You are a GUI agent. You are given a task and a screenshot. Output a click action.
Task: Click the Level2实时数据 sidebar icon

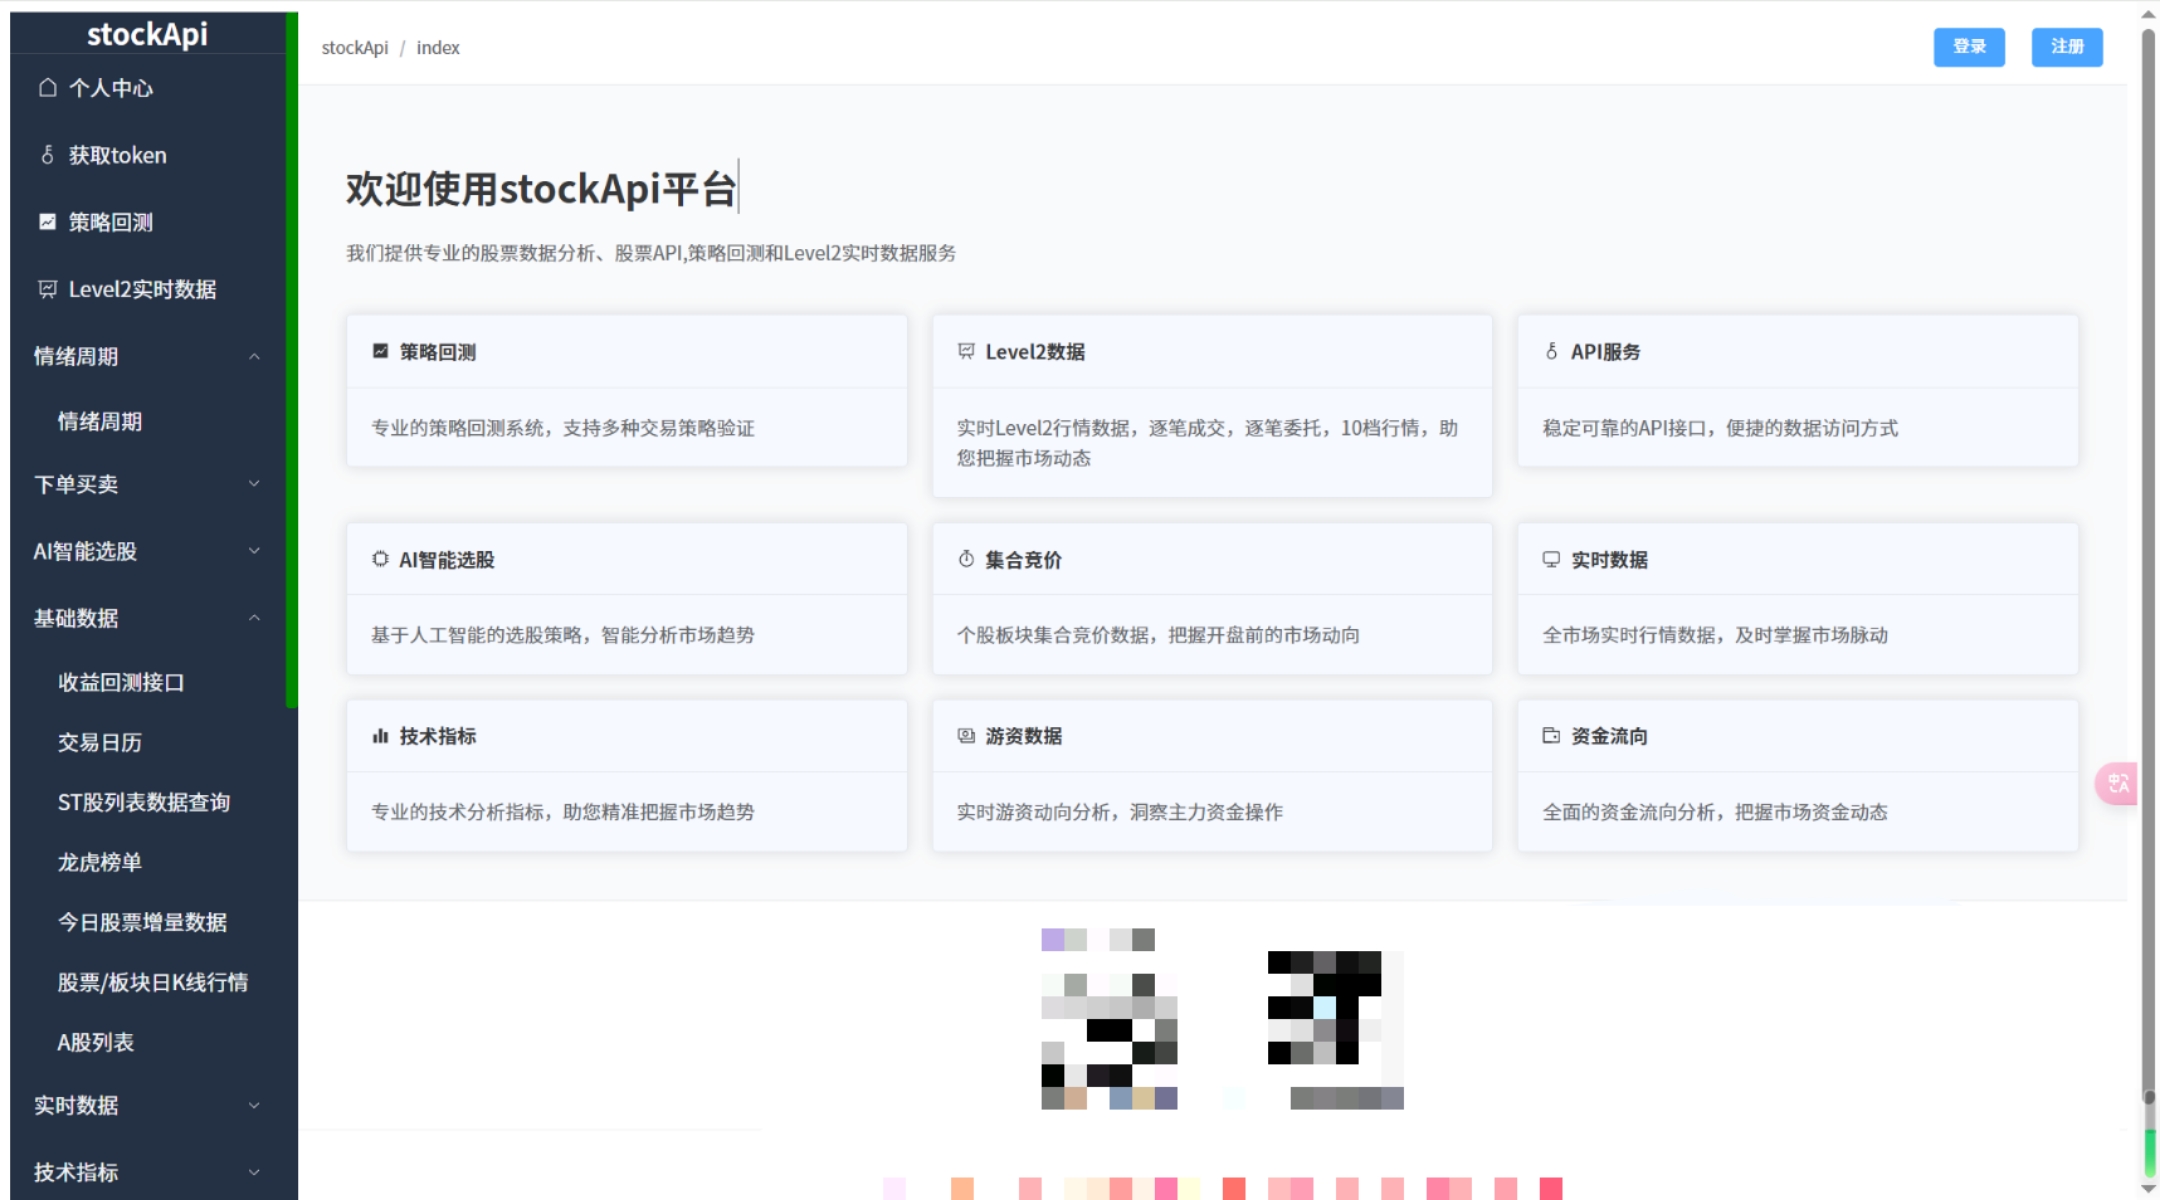click(x=47, y=289)
